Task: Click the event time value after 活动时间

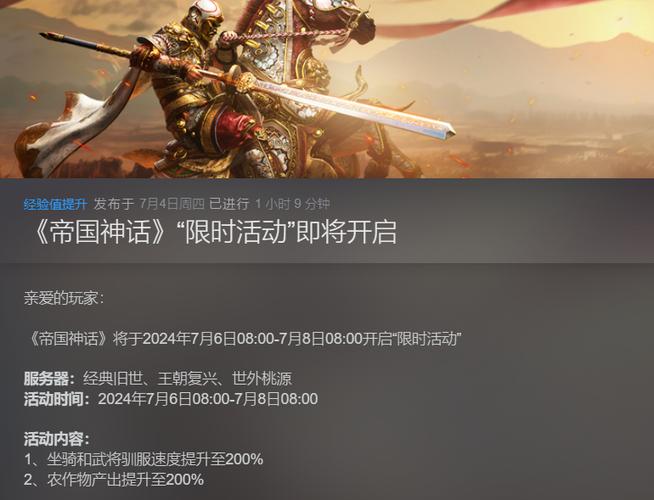Action: (208, 399)
